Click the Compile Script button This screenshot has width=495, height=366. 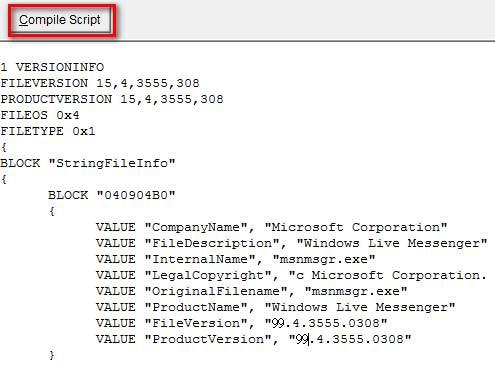[60, 20]
